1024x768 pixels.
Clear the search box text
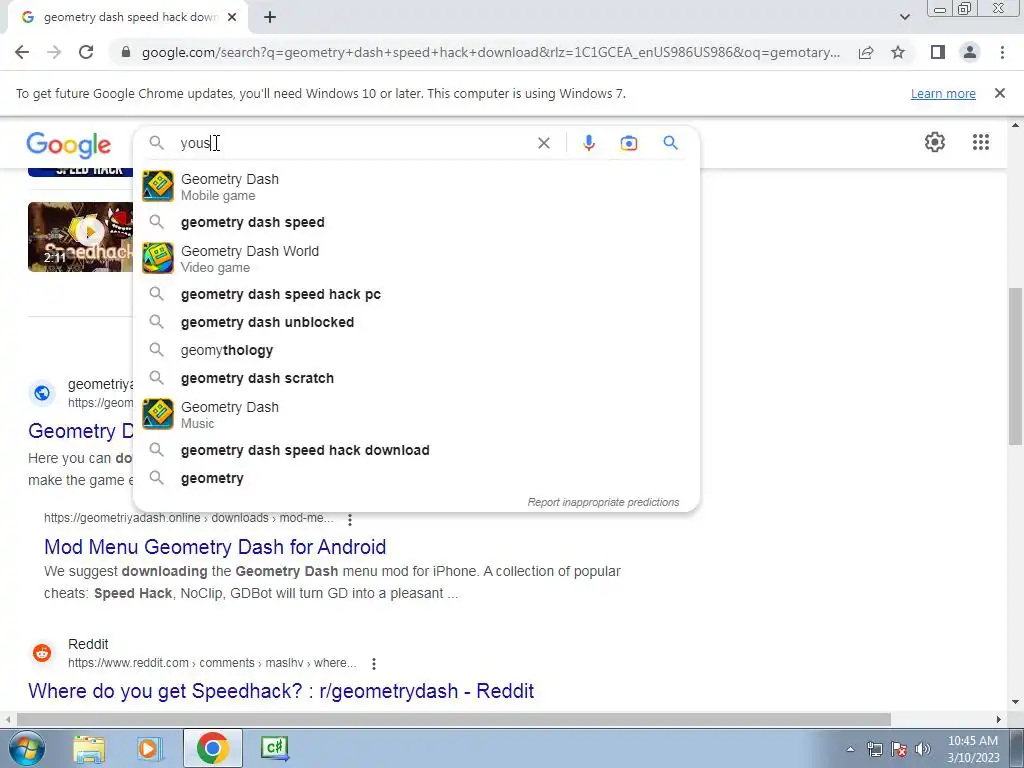[x=543, y=143]
